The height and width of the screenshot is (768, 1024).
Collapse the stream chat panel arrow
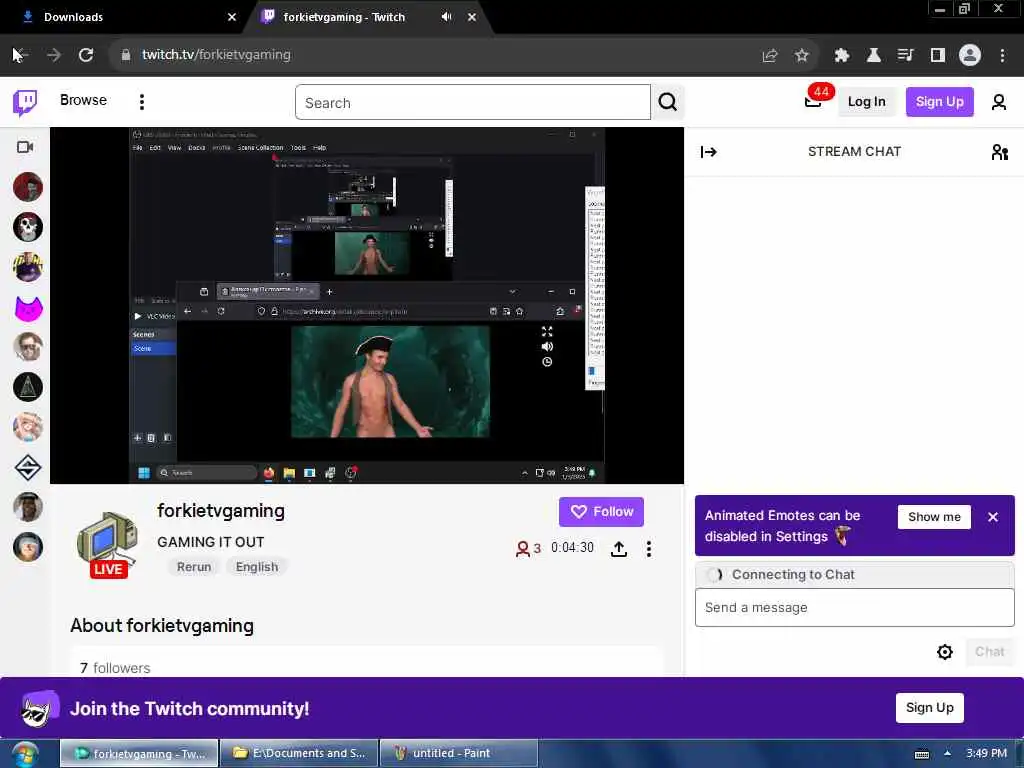[709, 152]
